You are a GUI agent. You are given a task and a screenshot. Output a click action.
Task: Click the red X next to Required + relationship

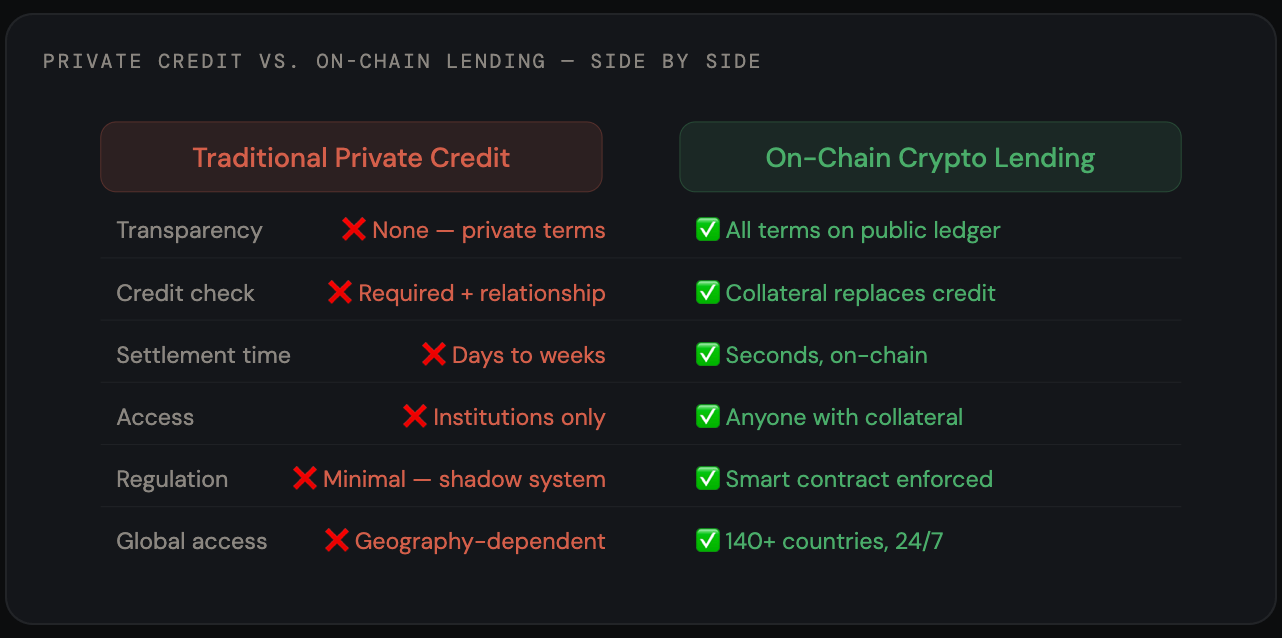click(x=340, y=292)
